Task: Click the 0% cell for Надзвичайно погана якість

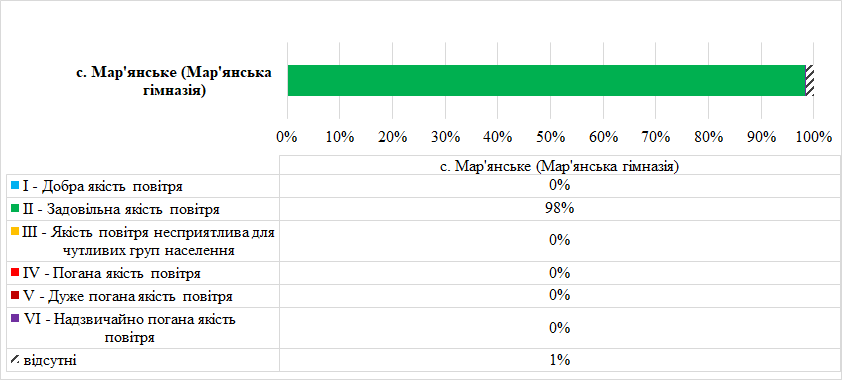Action: 560,328
